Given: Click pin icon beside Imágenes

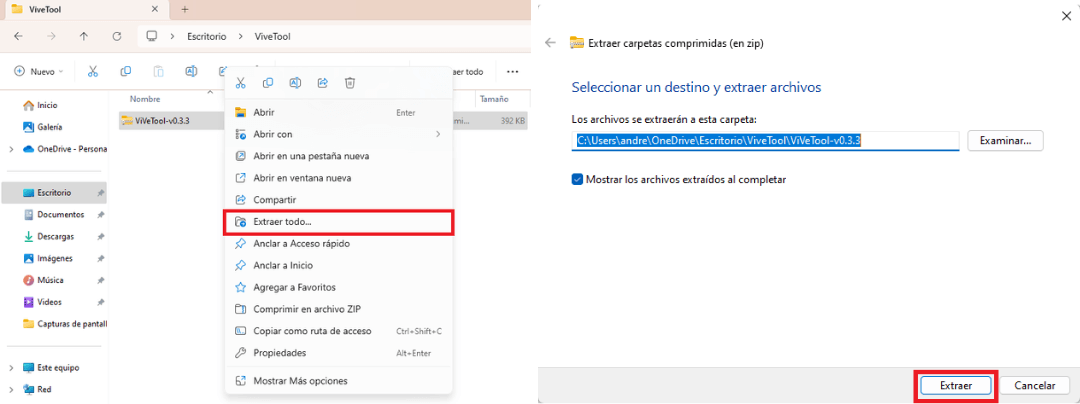Looking at the screenshot, I should (x=101, y=259).
